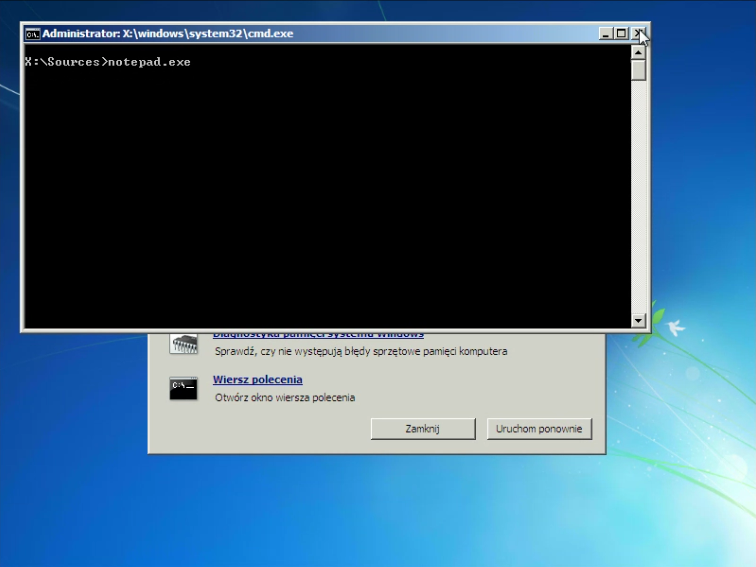Click the empty scrollbar track in console
Image resolution: width=756 pixels, height=567 pixels.
click(x=638, y=198)
